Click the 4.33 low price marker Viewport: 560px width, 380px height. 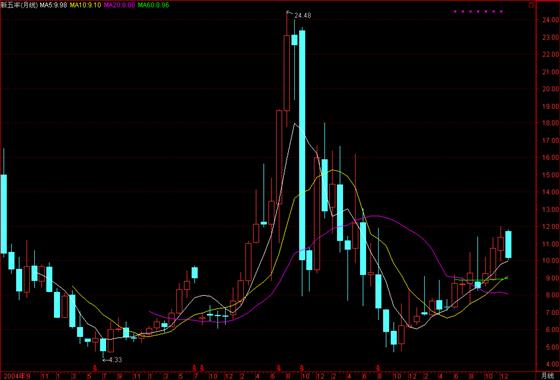[x=114, y=360]
